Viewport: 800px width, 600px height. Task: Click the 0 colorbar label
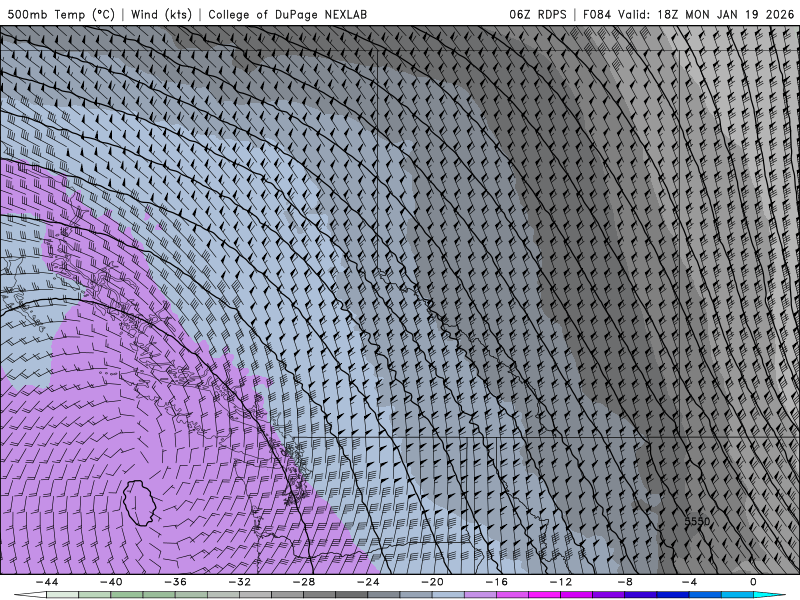tap(753, 582)
